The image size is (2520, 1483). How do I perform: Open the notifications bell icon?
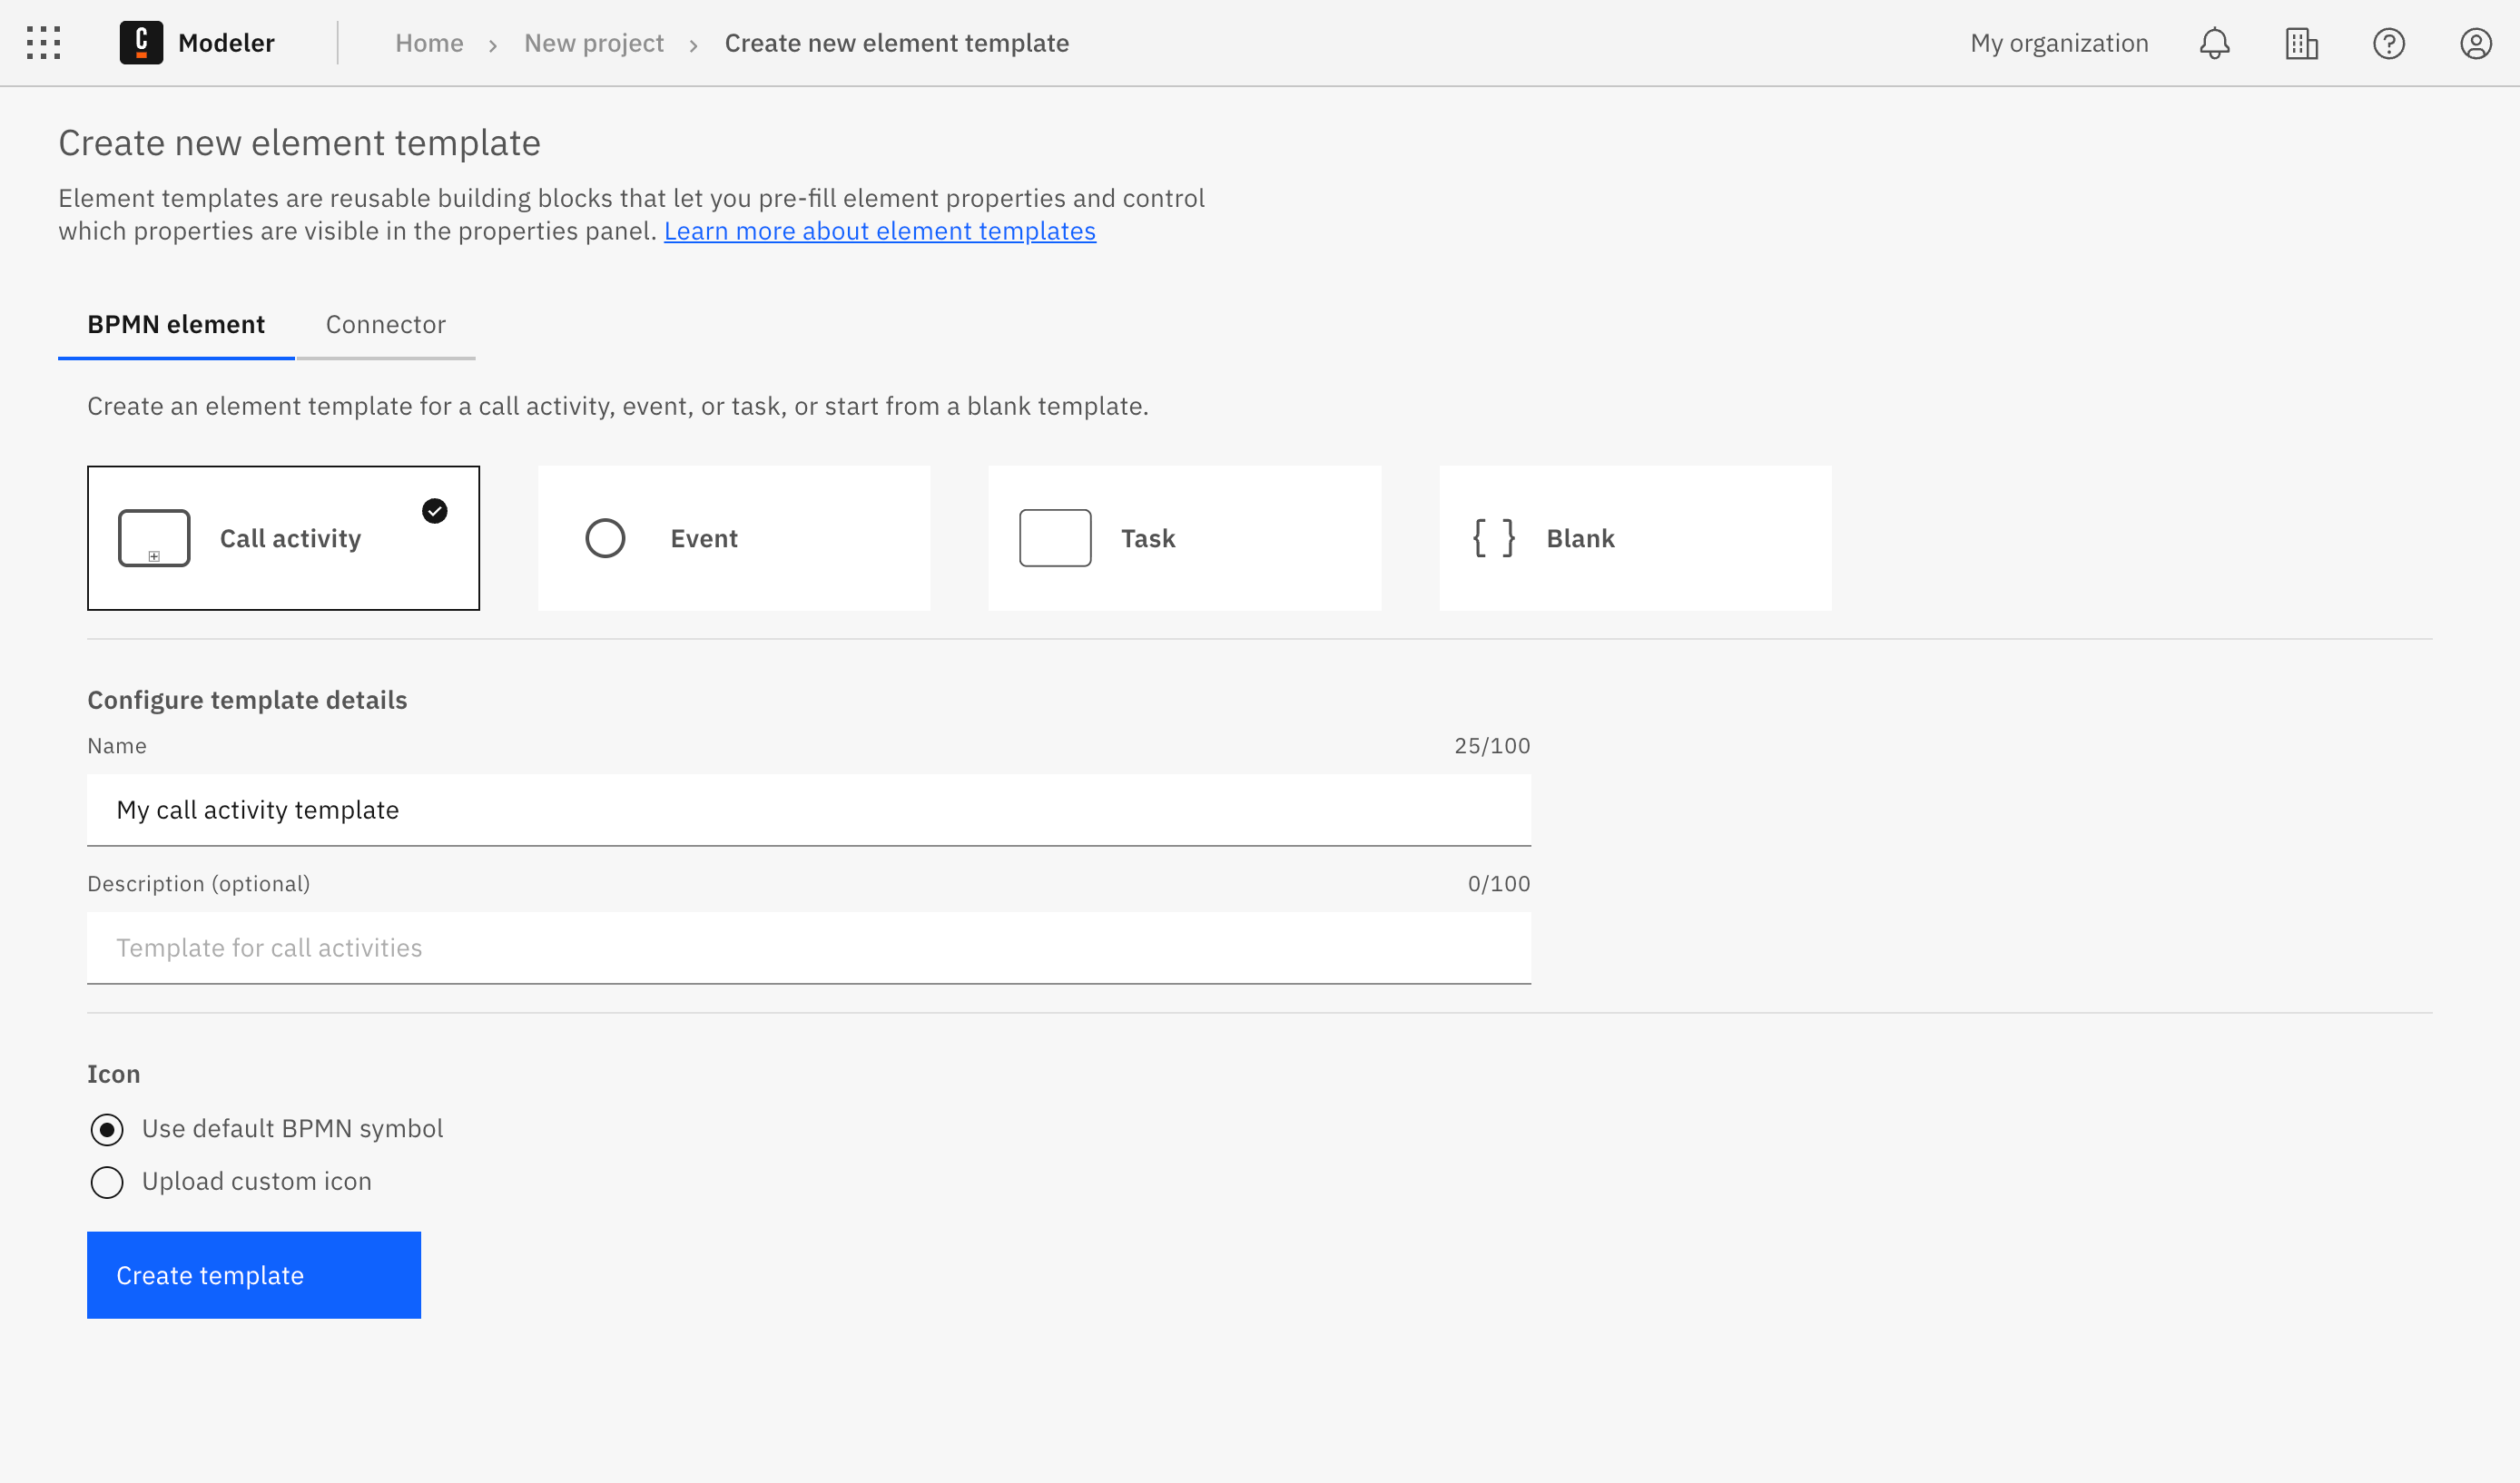2214,43
